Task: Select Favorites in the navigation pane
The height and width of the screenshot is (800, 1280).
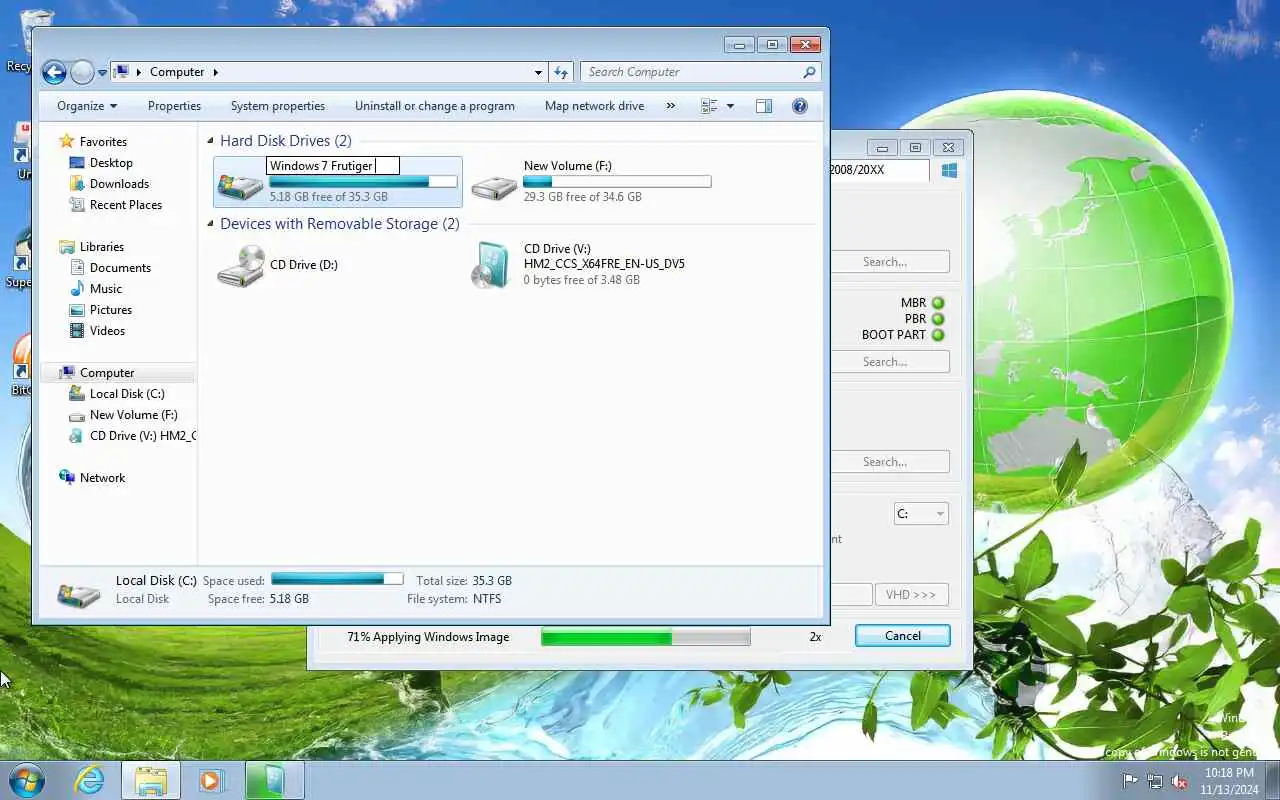Action: coord(103,142)
